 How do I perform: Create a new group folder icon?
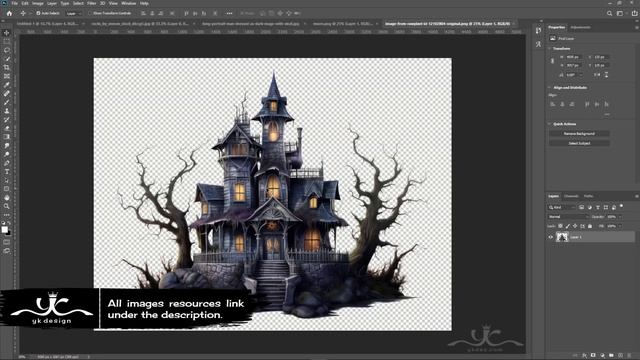(611, 356)
